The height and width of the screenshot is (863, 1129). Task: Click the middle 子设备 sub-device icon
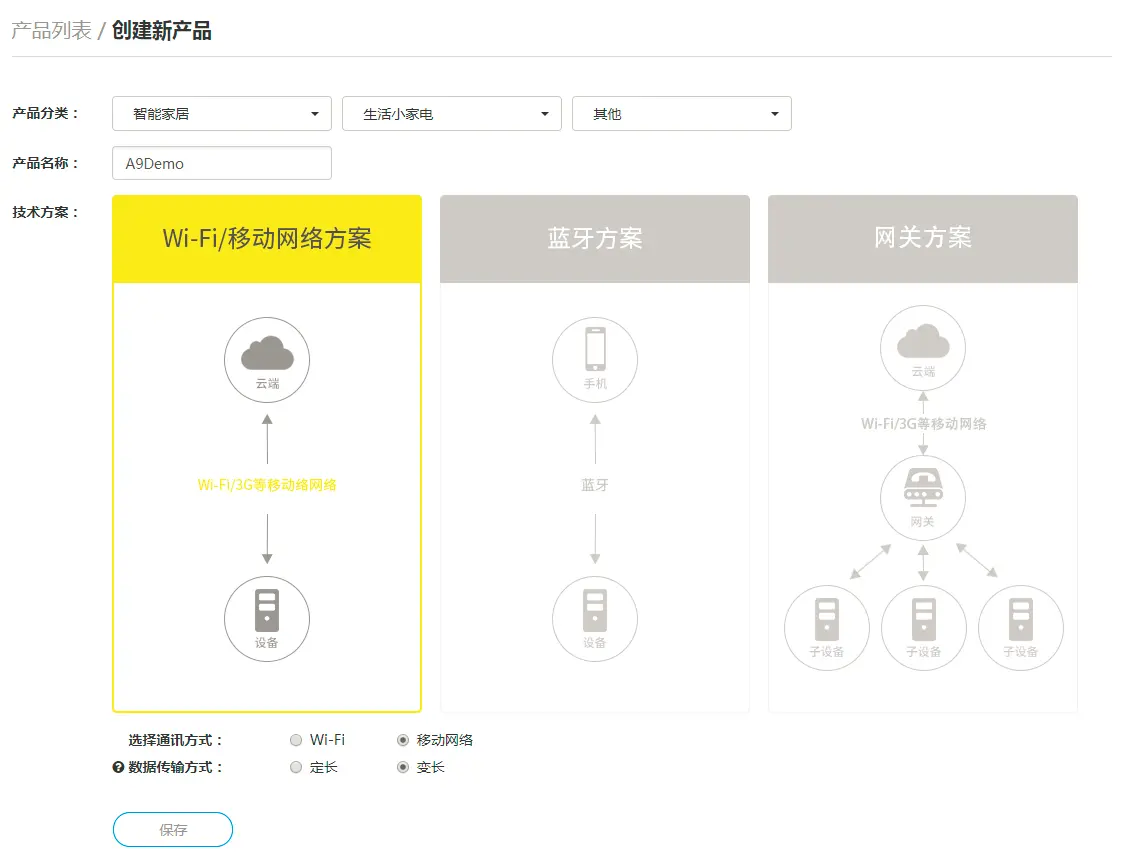[x=924, y=628]
